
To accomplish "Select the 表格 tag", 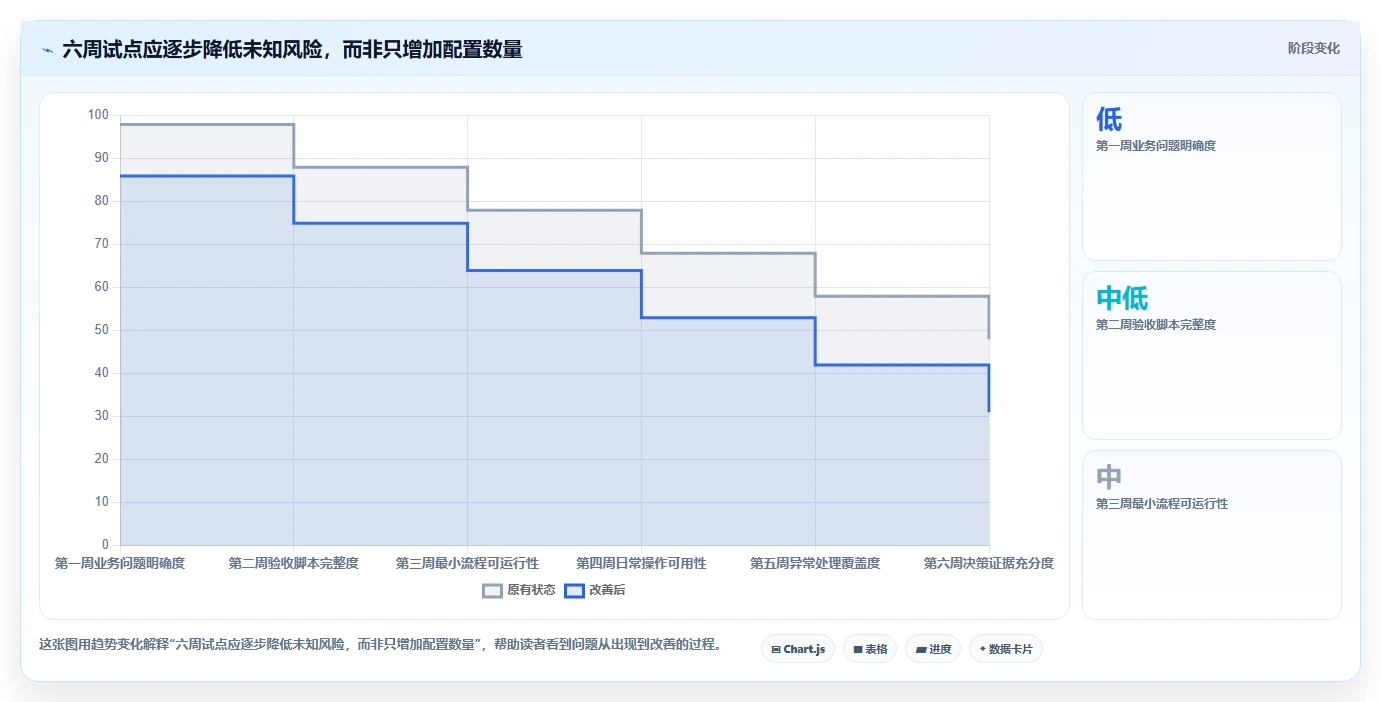I will tap(870, 649).
